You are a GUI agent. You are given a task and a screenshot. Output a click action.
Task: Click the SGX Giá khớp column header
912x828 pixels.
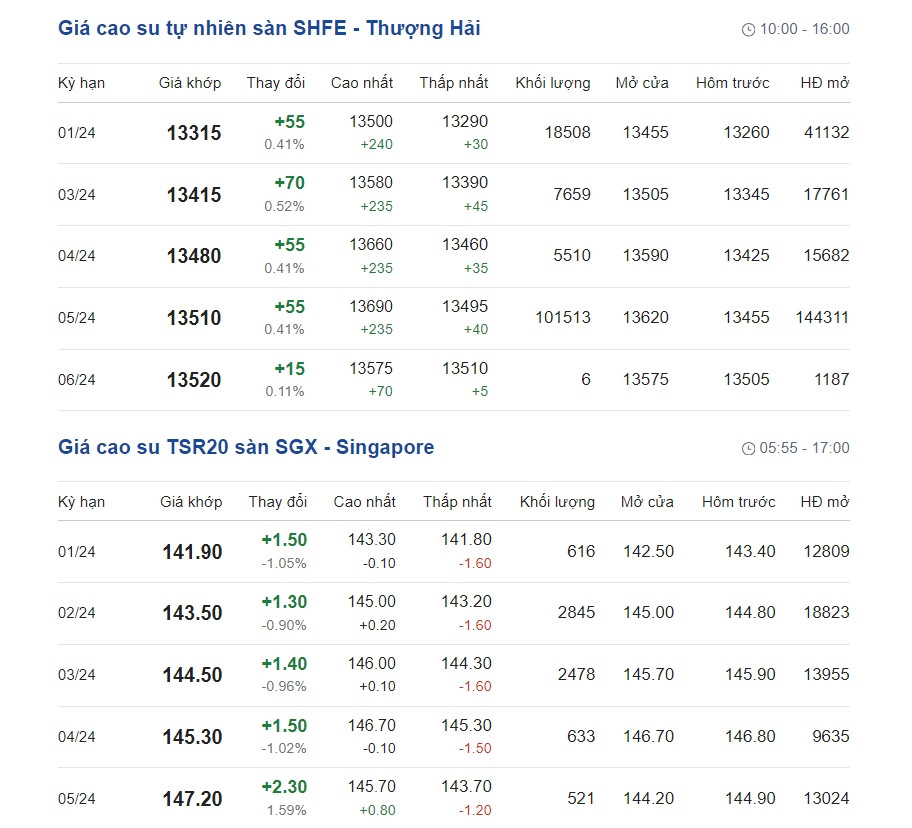tap(191, 502)
